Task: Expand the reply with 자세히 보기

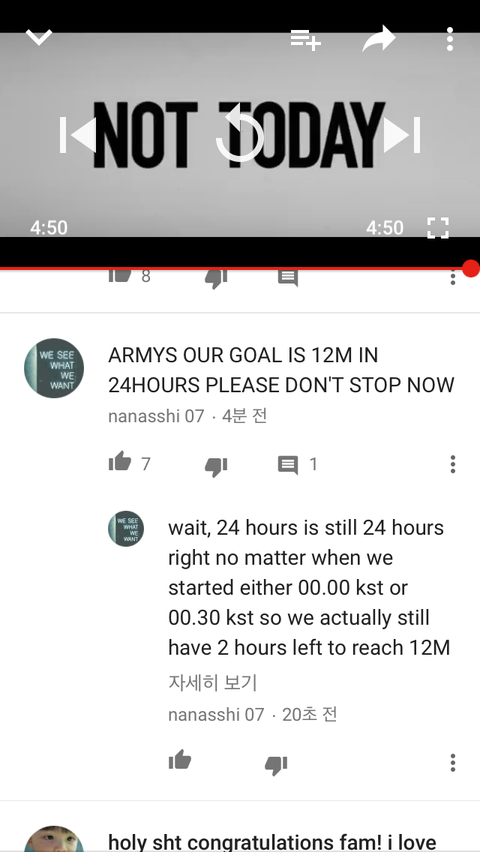Action: (212, 682)
